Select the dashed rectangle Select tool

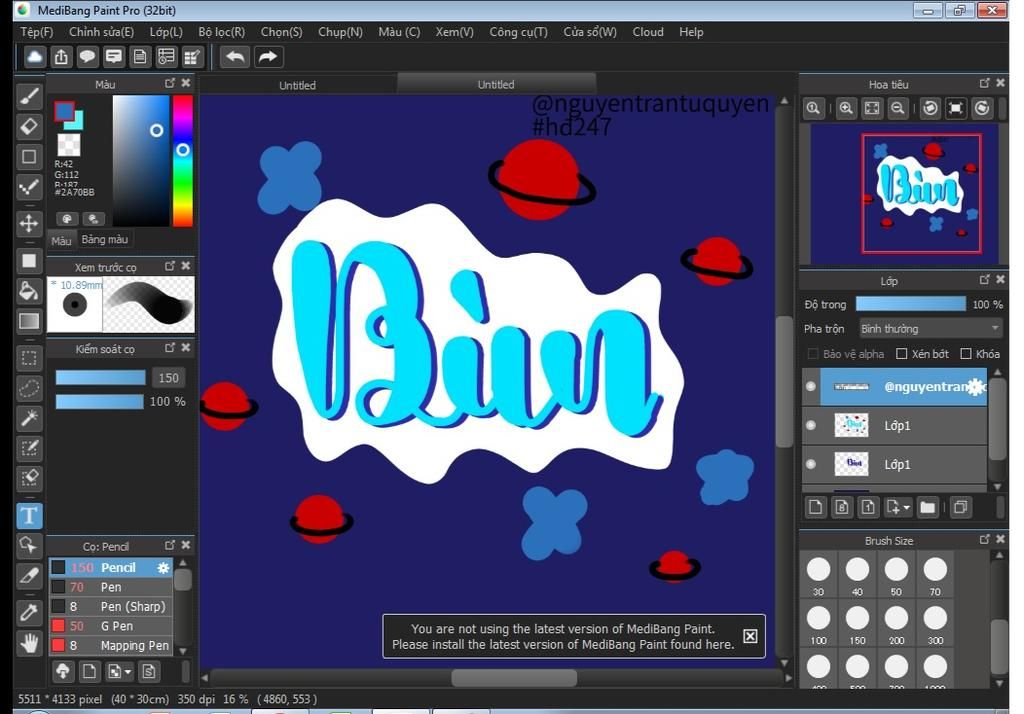pyautogui.click(x=29, y=358)
